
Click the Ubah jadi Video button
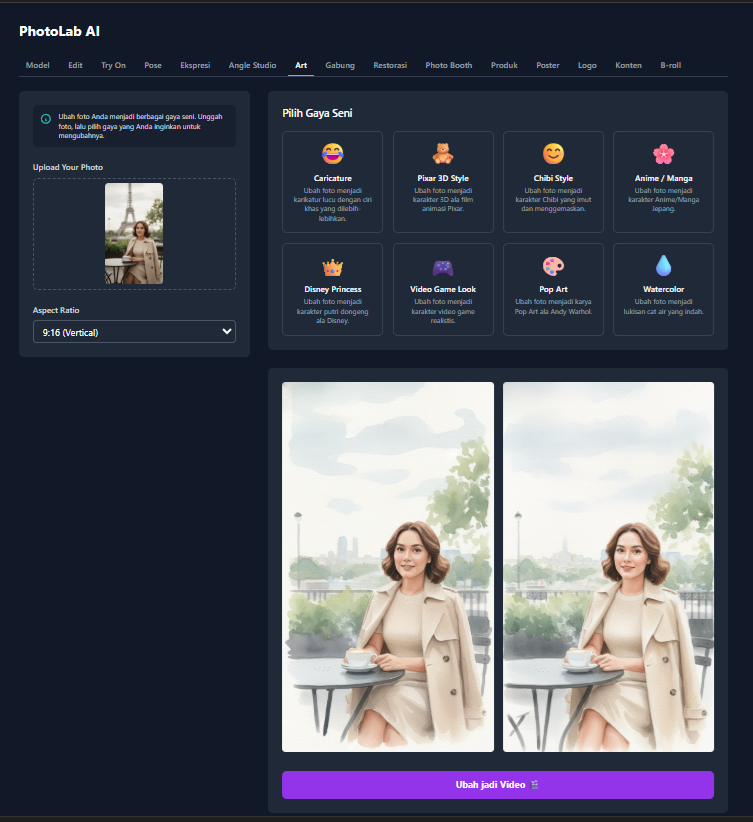point(497,785)
